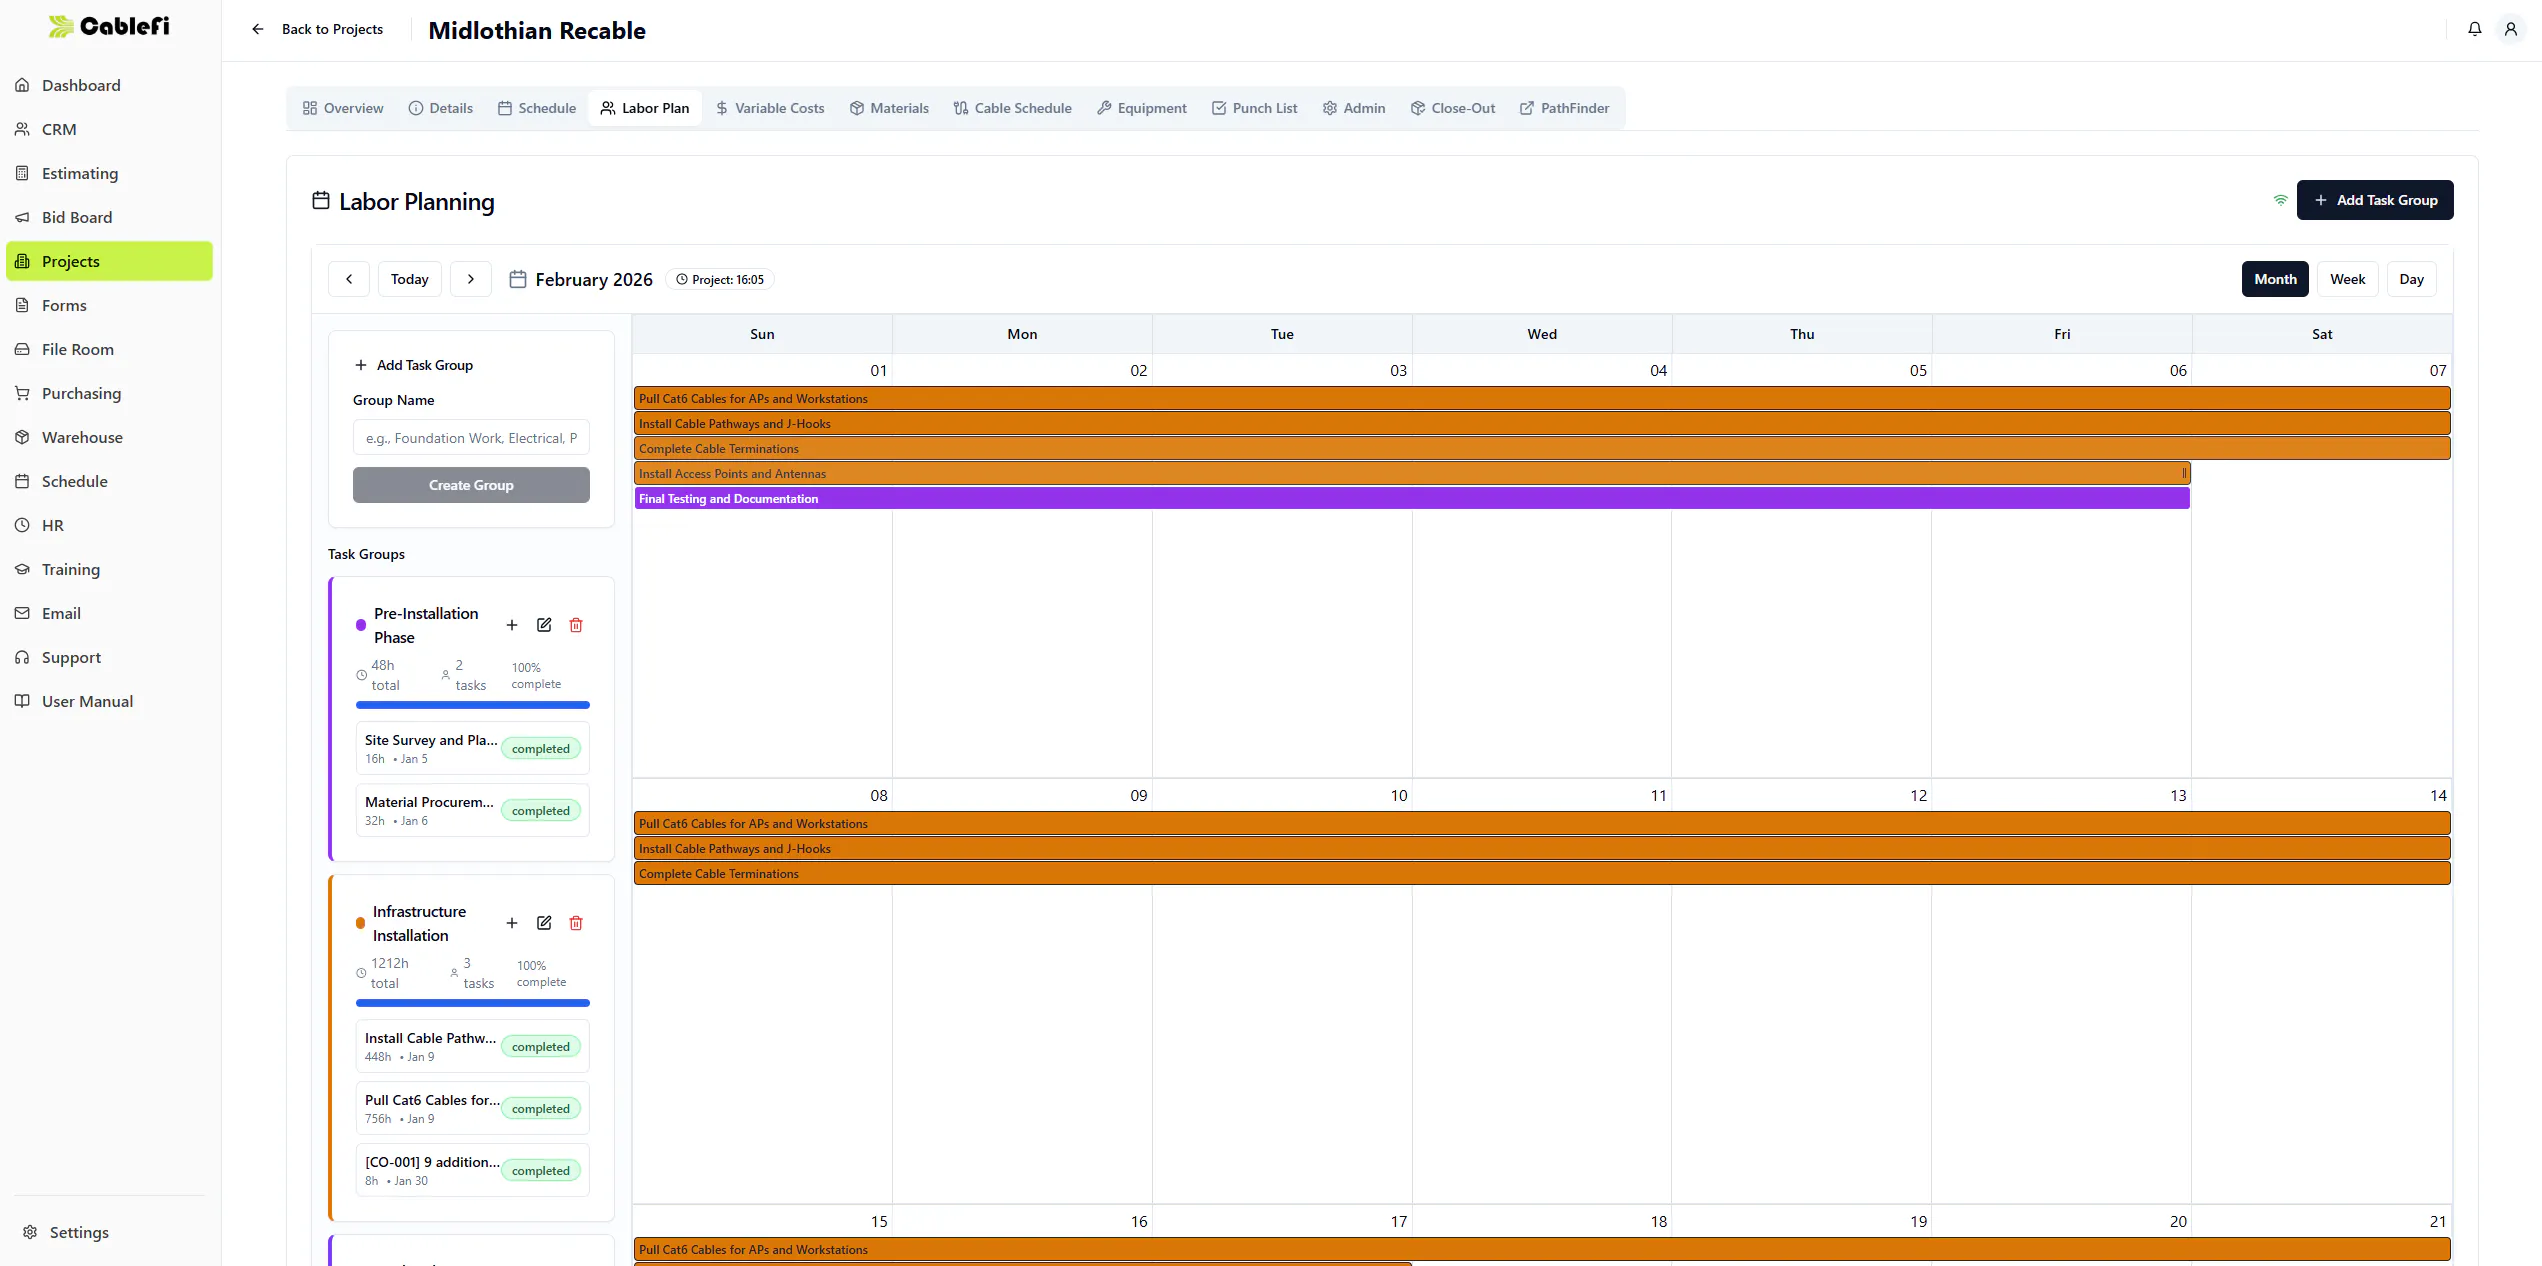Click the back arrow to Projects
Screen dimensions: 2542x1266
pos(258,29)
